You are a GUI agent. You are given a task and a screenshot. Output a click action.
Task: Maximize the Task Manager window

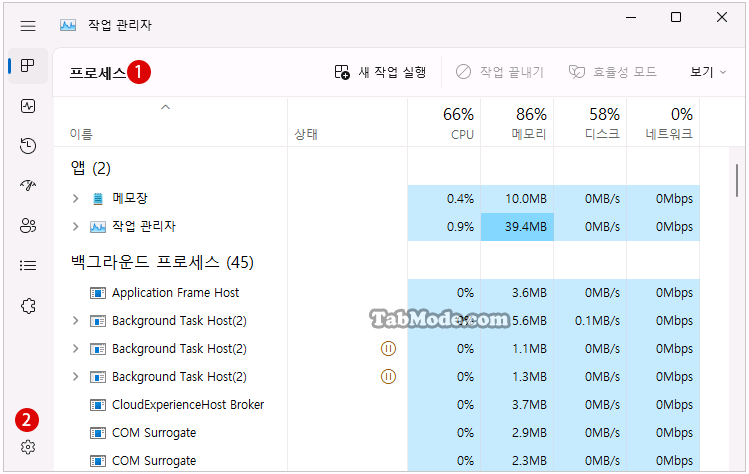tap(676, 18)
